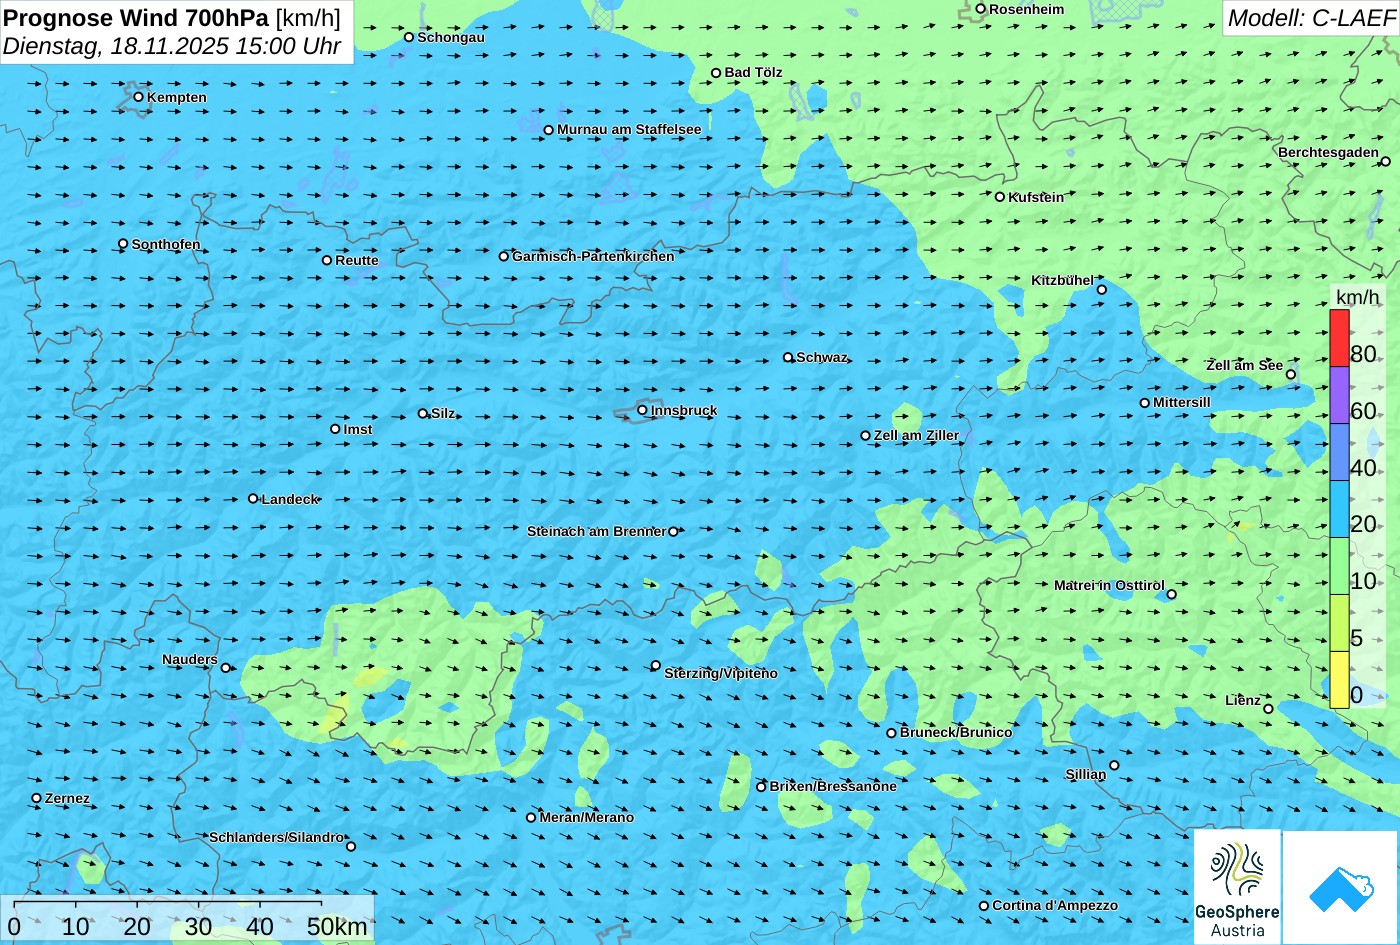Select the Rosenheim marker dot
This screenshot has width=1400, height=945.
[x=980, y=9]
